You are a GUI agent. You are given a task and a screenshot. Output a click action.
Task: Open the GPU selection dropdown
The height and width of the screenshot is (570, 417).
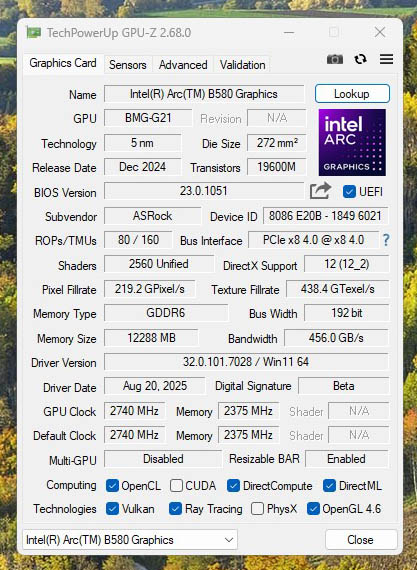tap(130, 540)
